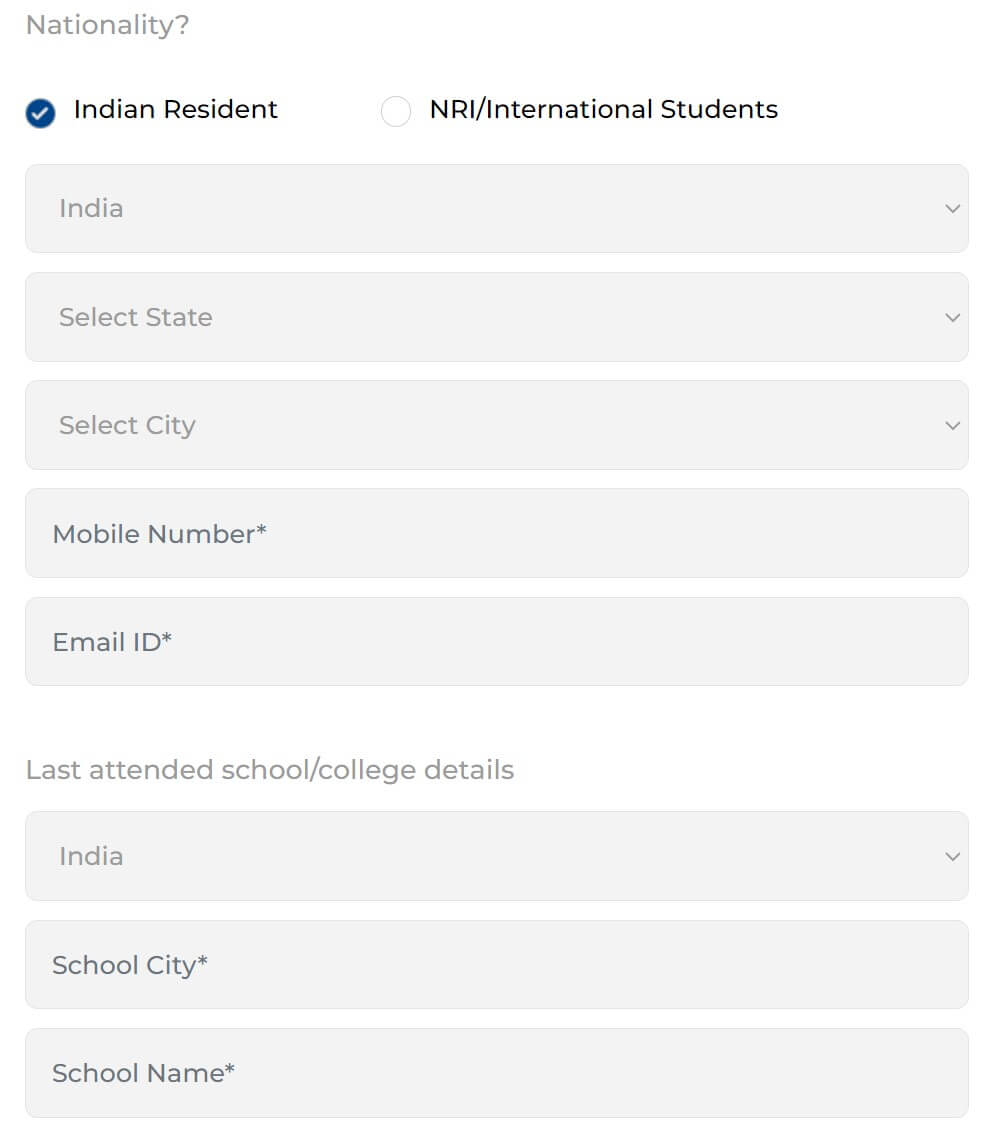Focus the Mobile Number input field
988x1137 pixels.
coord(497,534)
